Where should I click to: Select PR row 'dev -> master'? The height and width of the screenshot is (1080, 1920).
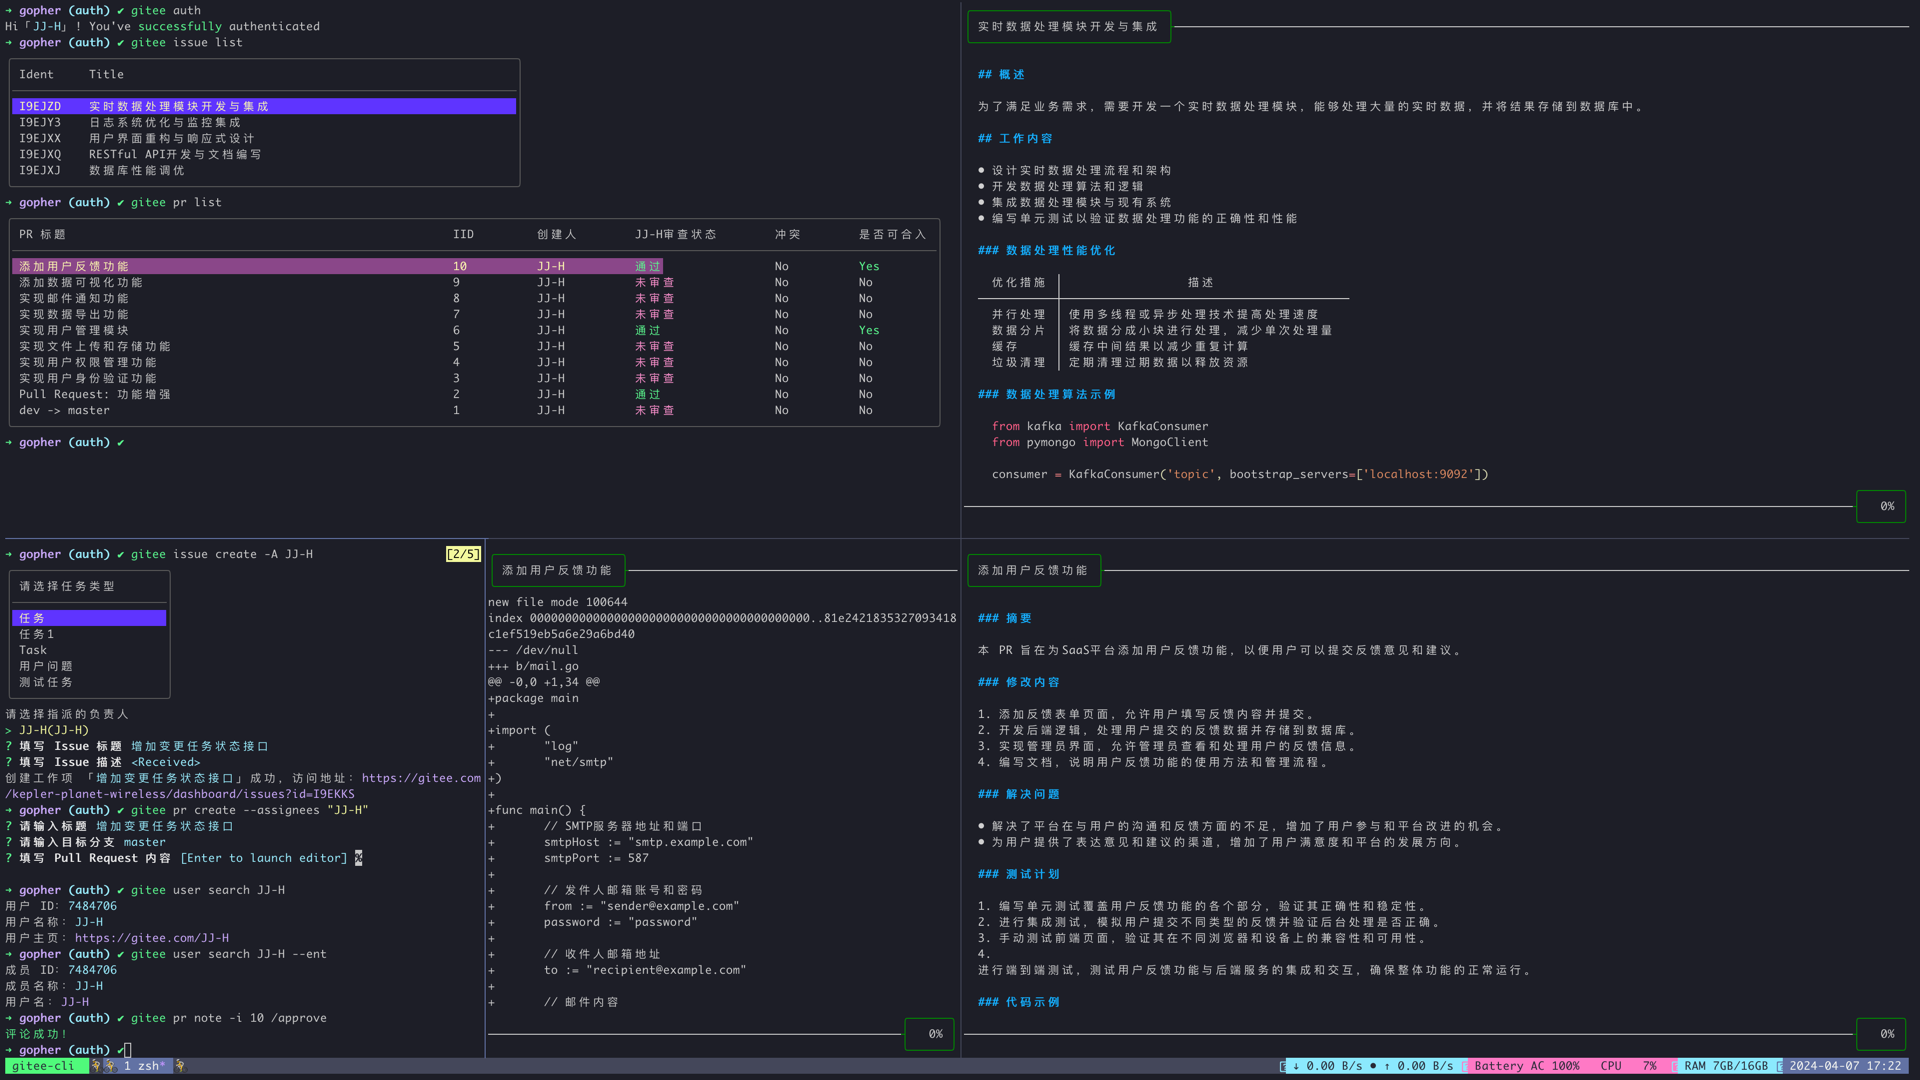tap(474, 410)
